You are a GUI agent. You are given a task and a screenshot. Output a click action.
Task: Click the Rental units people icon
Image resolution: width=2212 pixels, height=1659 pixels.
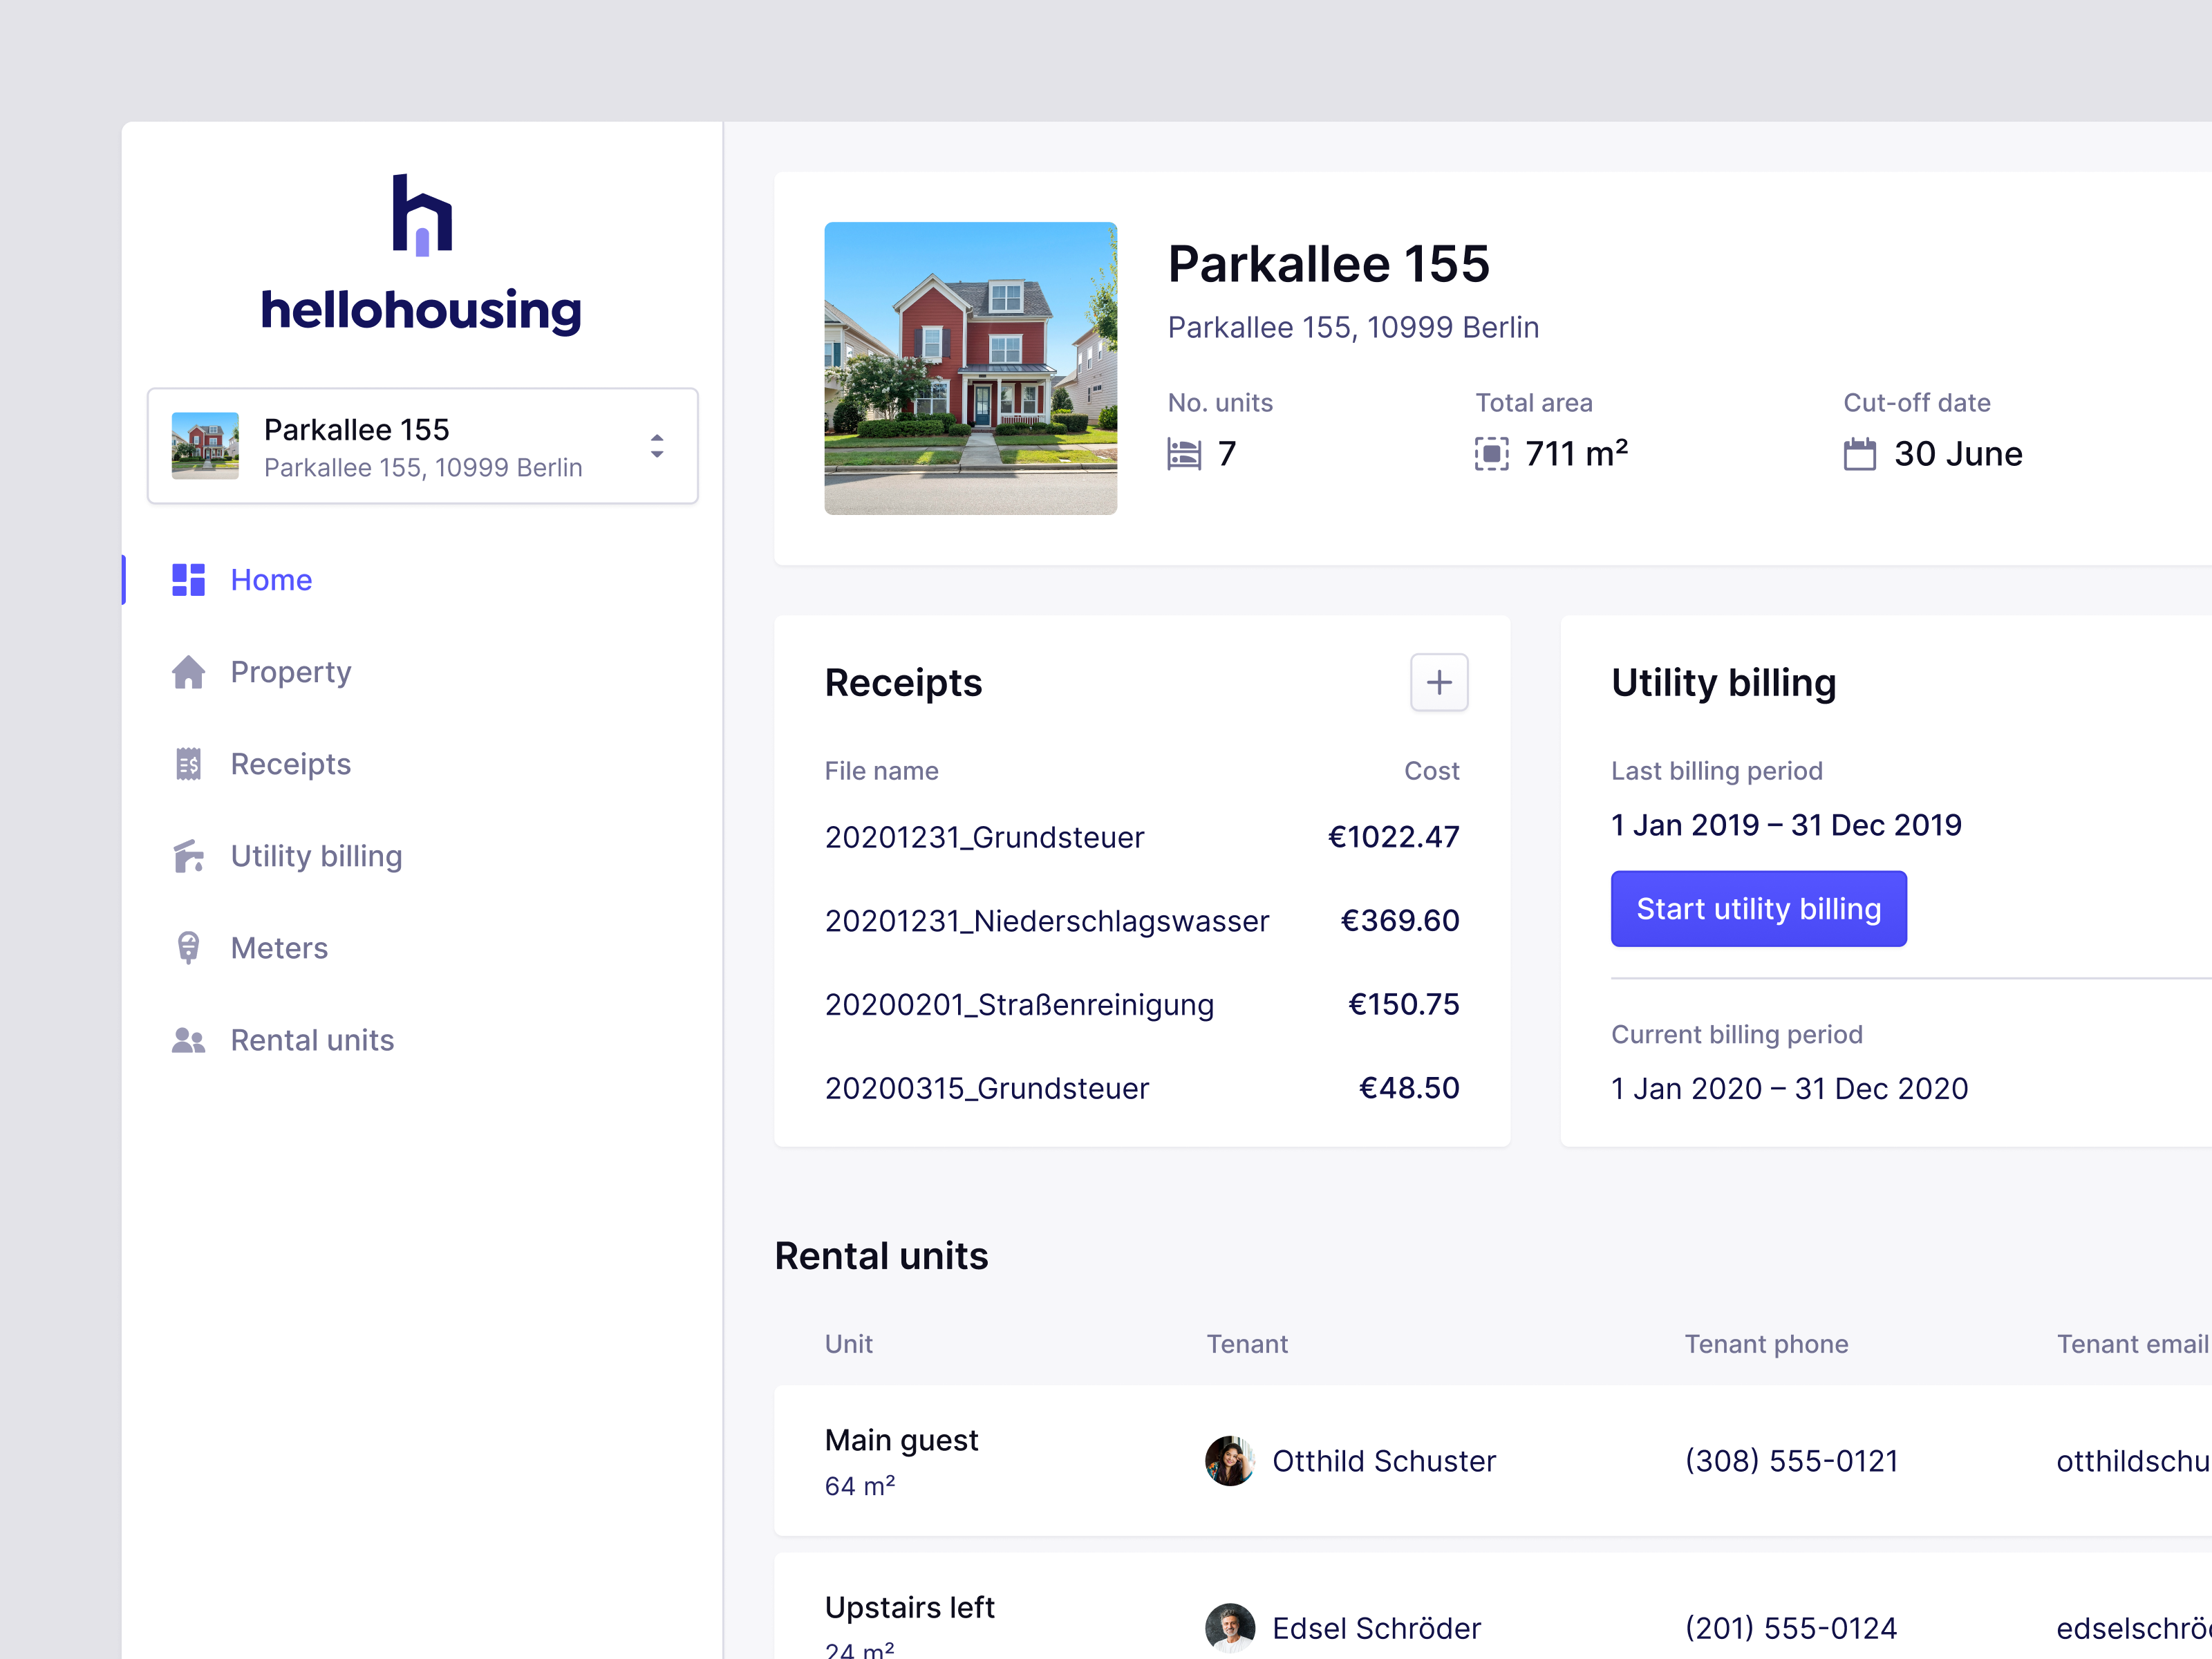(x=188, y=1040)
